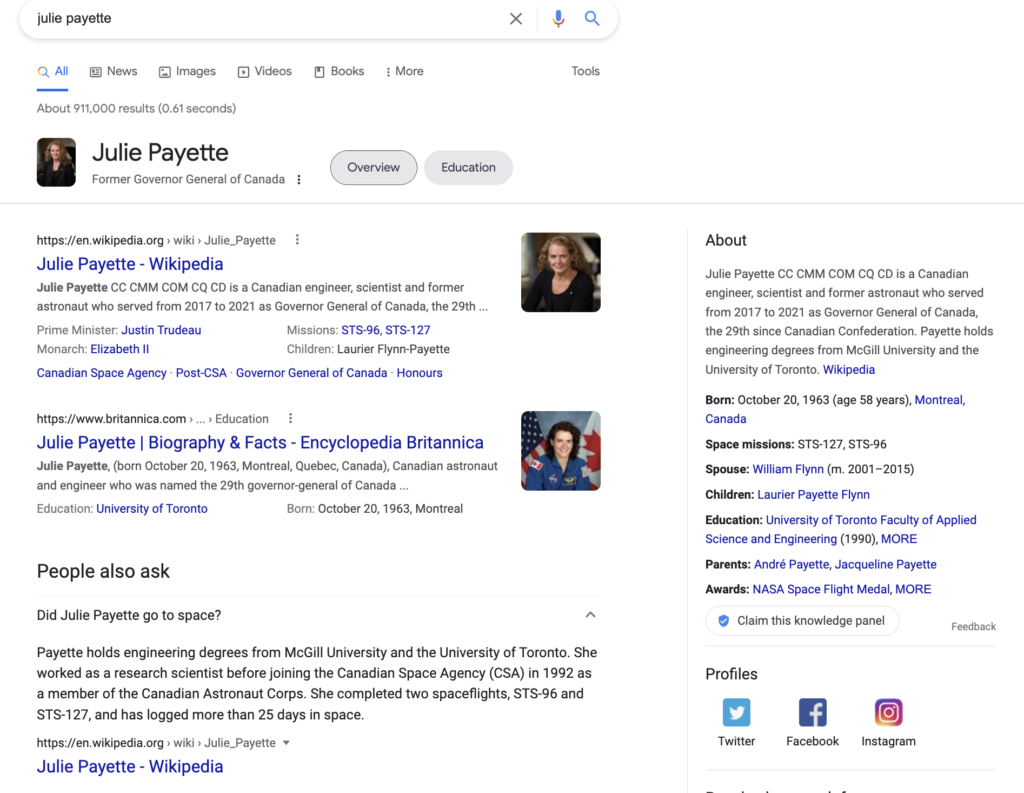Switch to the Books tab
Viewport: 1024px width, 793px height.
pyautogui.click(x=339, y=71)
